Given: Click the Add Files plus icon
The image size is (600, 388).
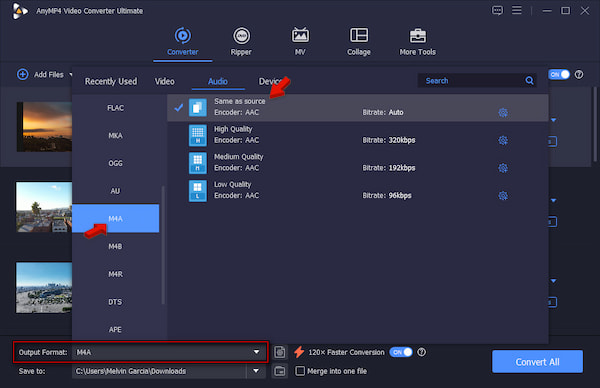Looking at the screenshot, I should 23,74.
